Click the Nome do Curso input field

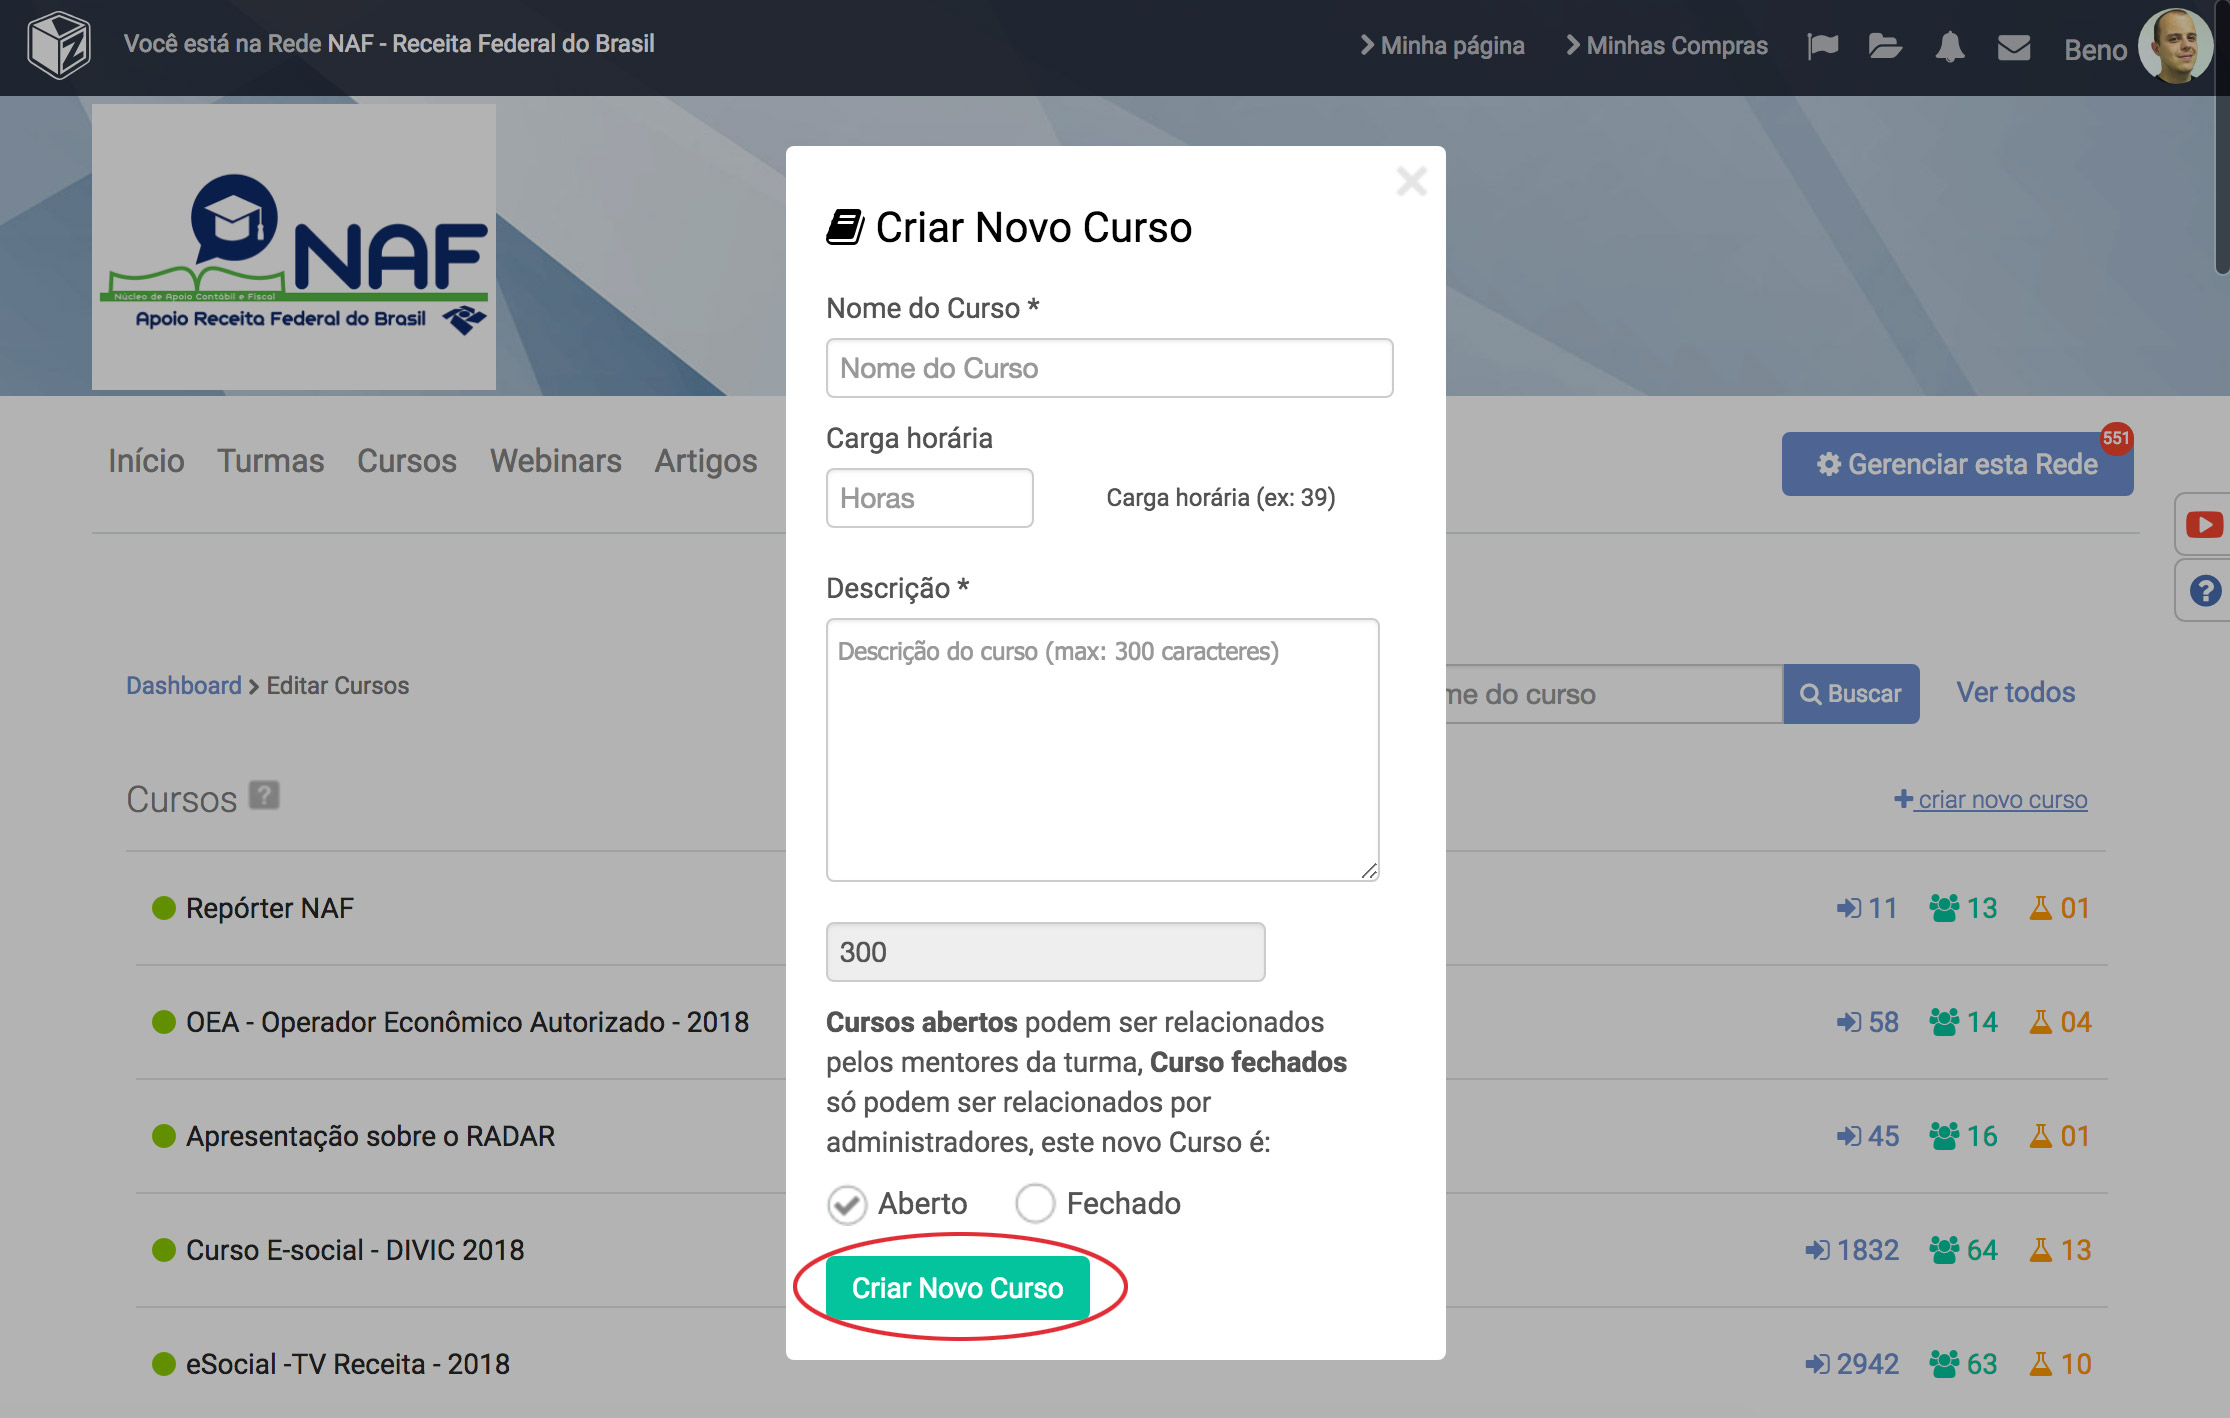[x=1109, y=368]
